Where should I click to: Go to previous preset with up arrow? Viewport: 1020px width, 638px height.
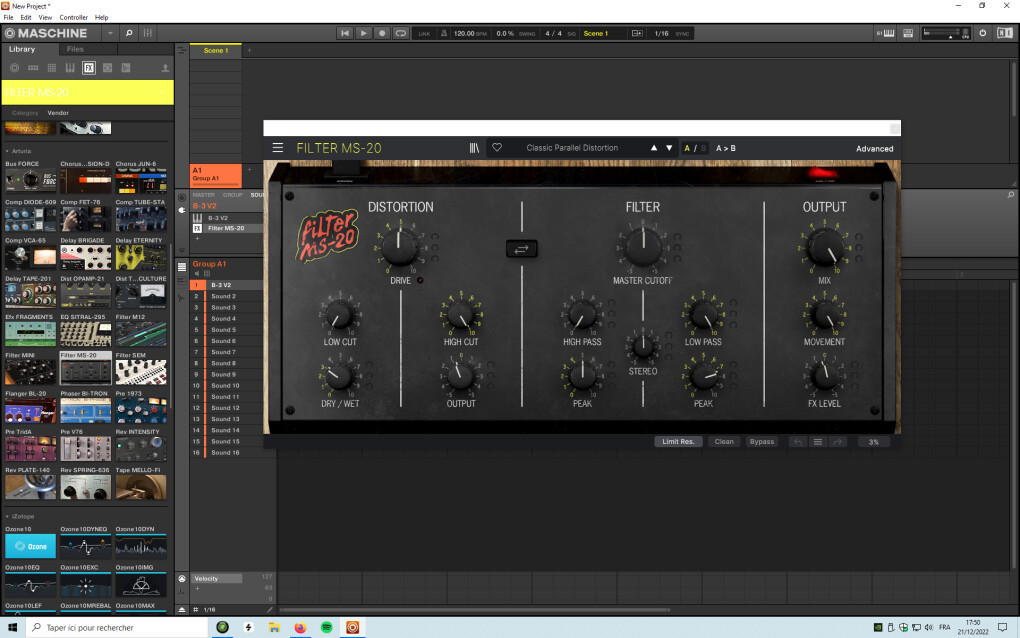654,148
